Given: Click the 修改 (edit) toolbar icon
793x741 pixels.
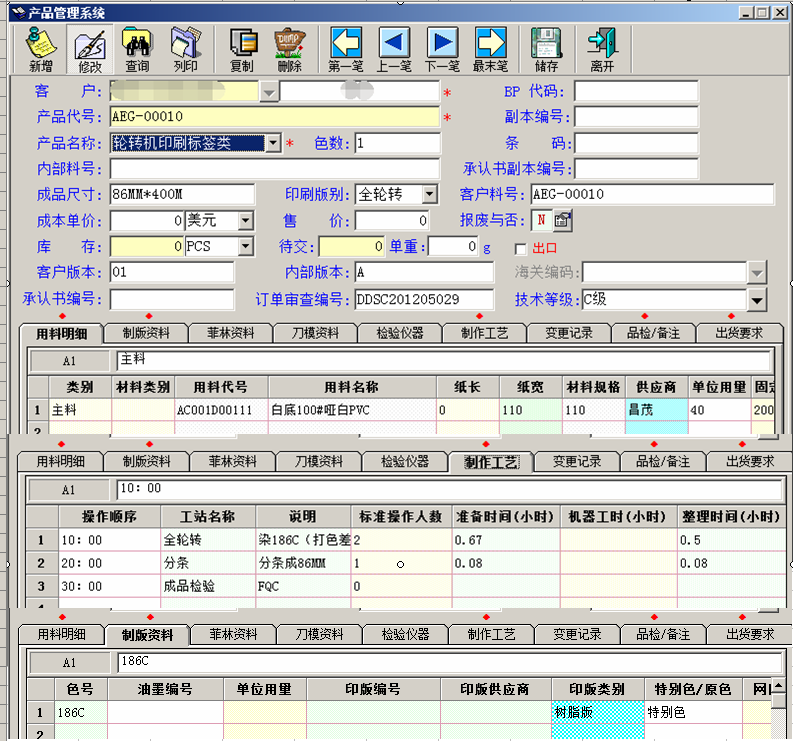Looking at the screenshot, I should click(90, 49).
